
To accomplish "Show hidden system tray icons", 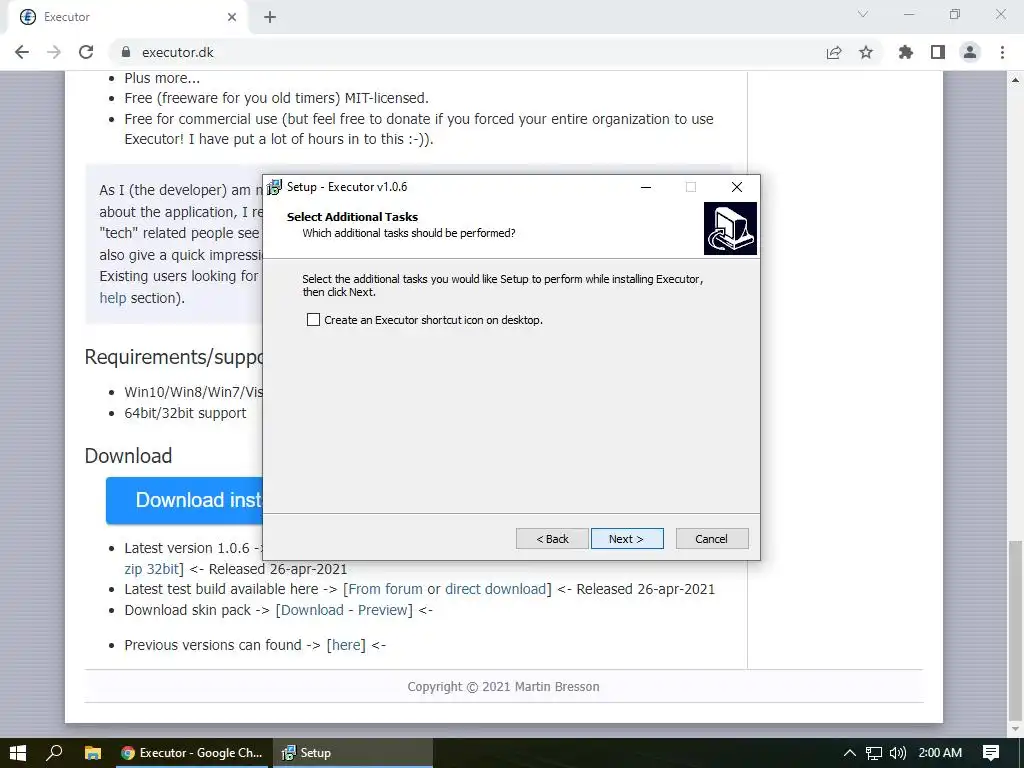I will [850, 753].
